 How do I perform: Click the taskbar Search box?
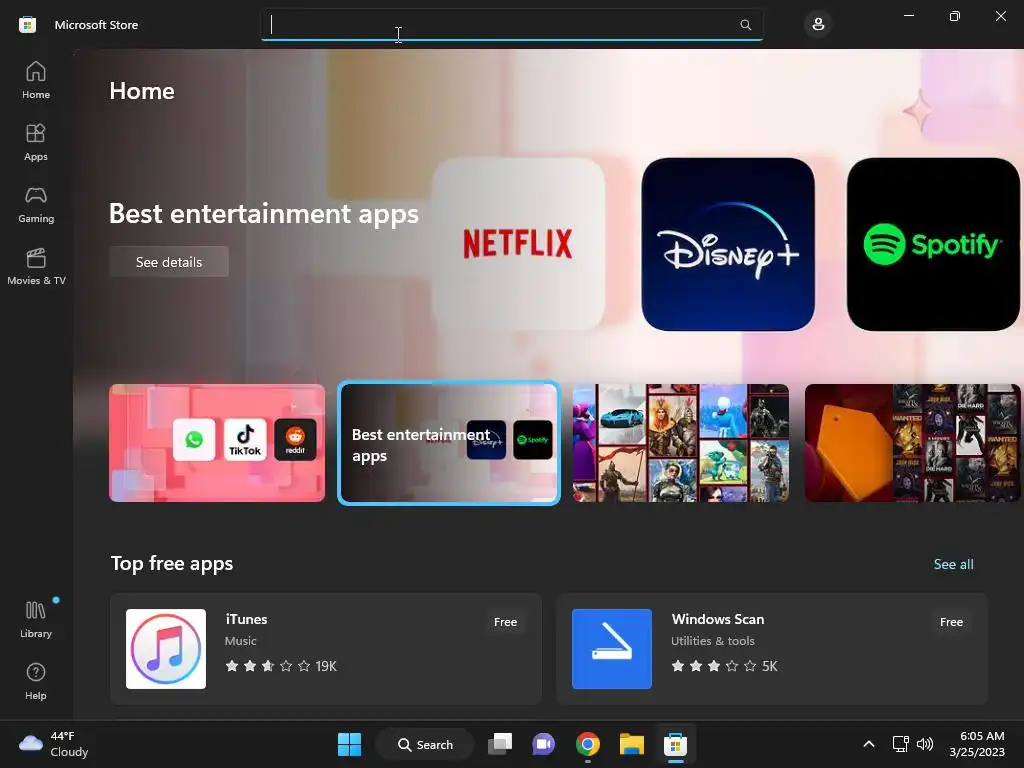coord(425,744)
